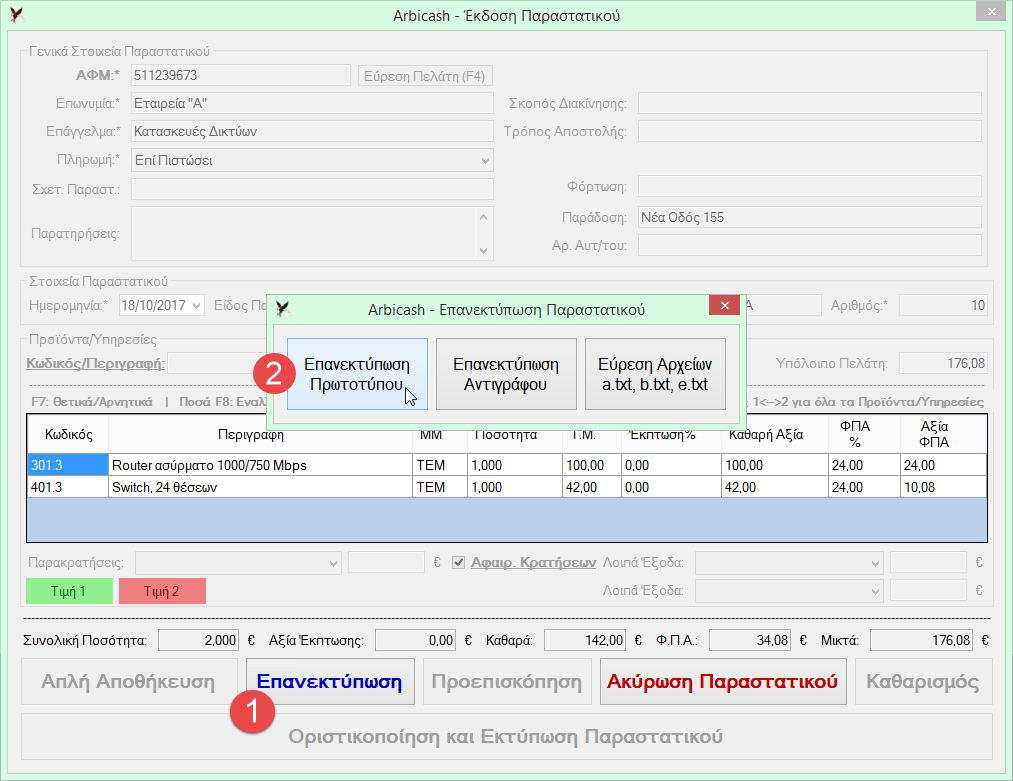Click the Φ.Π.Α. total field 34,08

(x=750, y=640)
